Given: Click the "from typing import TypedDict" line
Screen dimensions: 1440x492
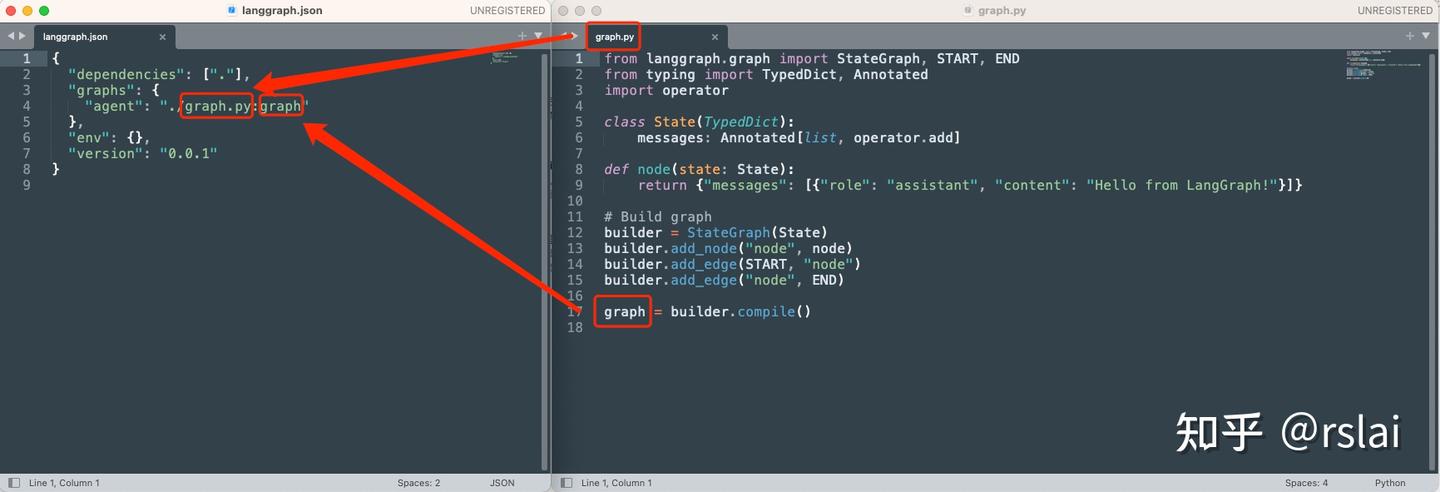Looking at the screenshot, I should pos(766,74).
